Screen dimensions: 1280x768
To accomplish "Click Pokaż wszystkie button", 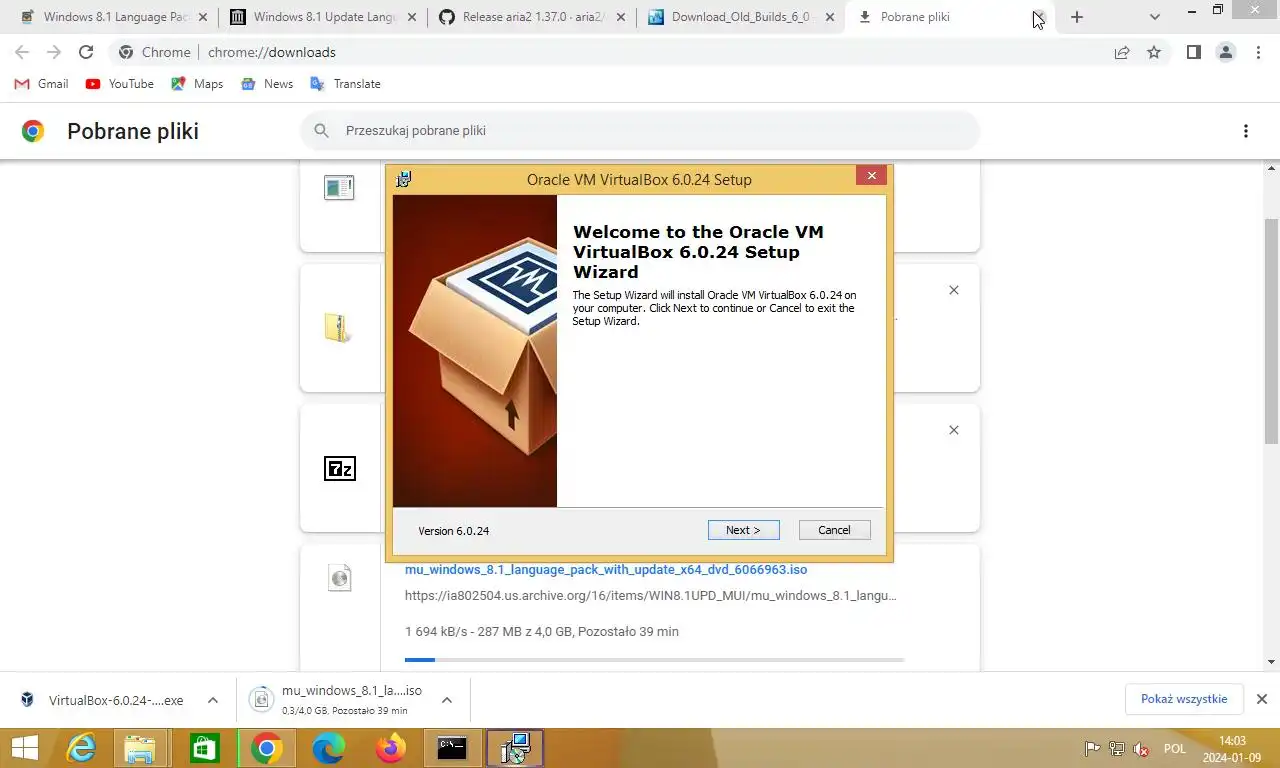I will pyautogui.click(x=1184, y=699).
